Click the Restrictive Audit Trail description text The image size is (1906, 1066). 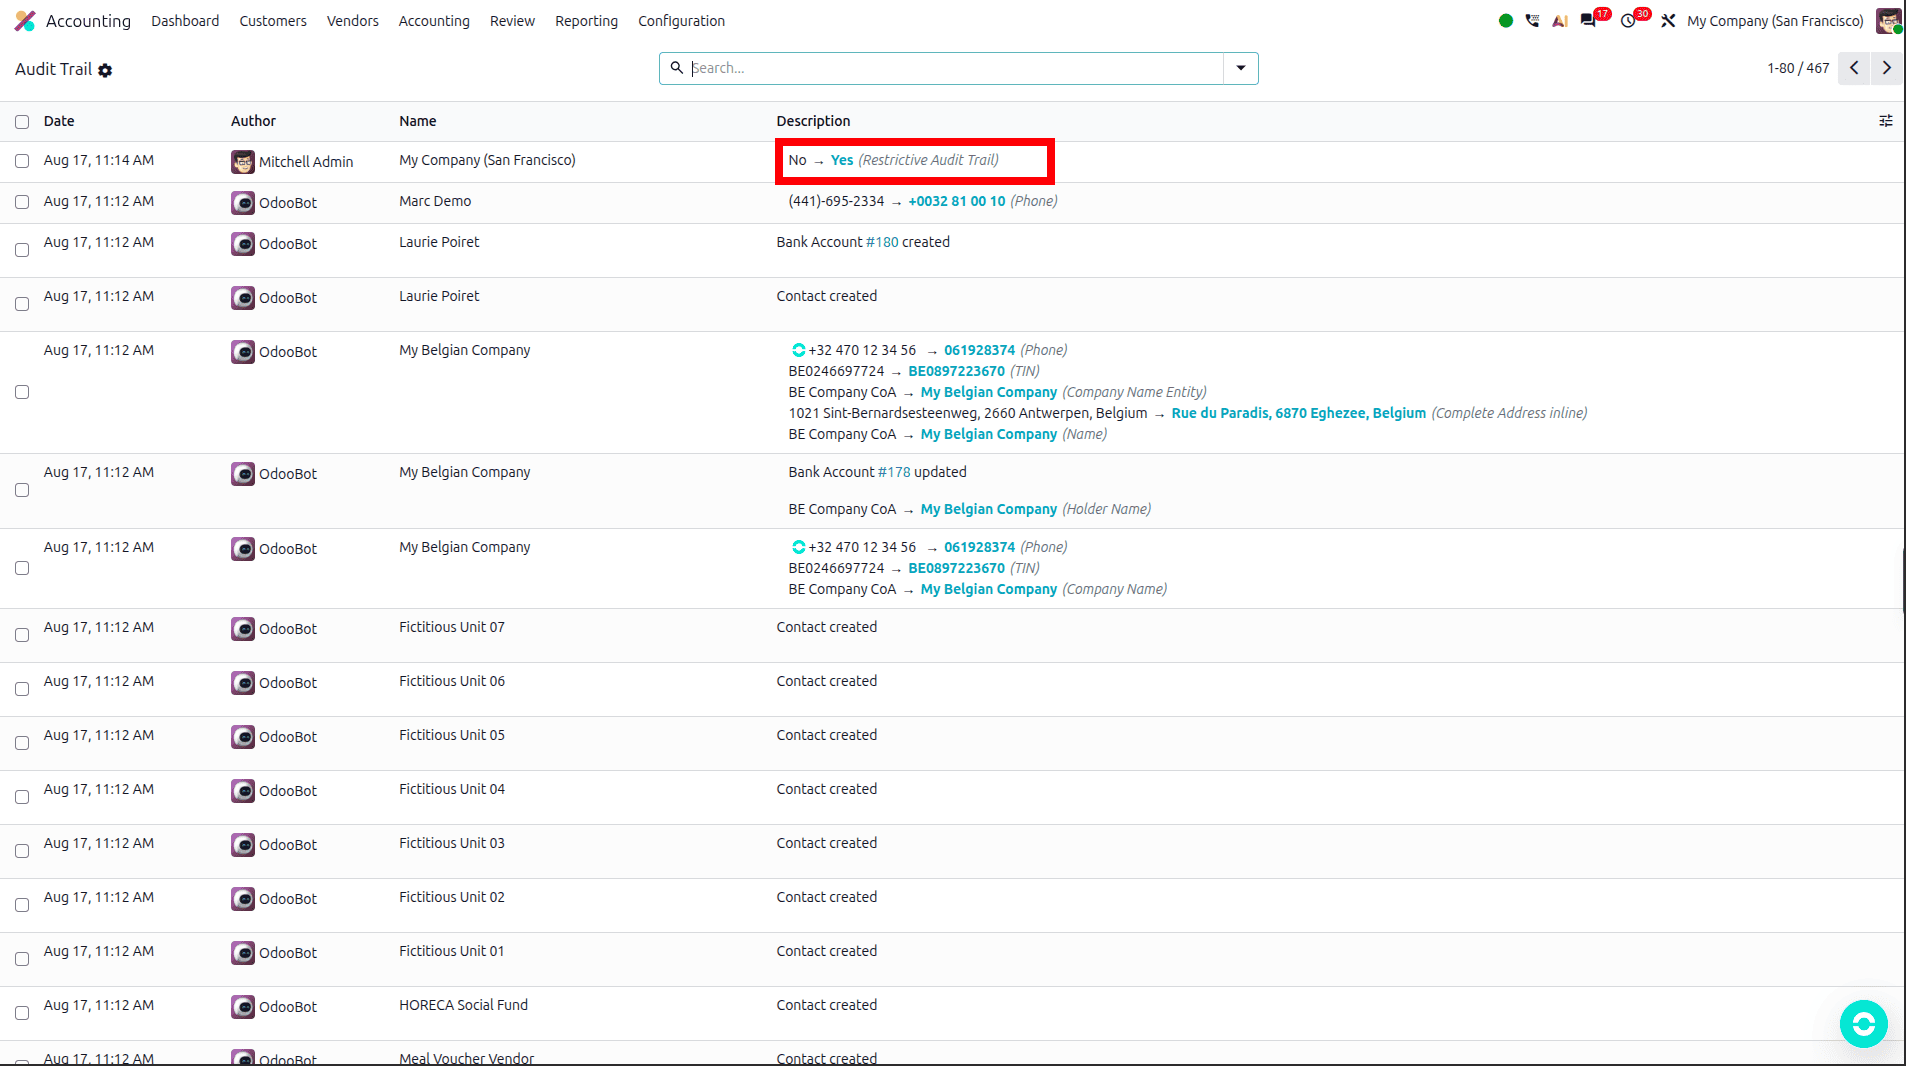[928, 160]
